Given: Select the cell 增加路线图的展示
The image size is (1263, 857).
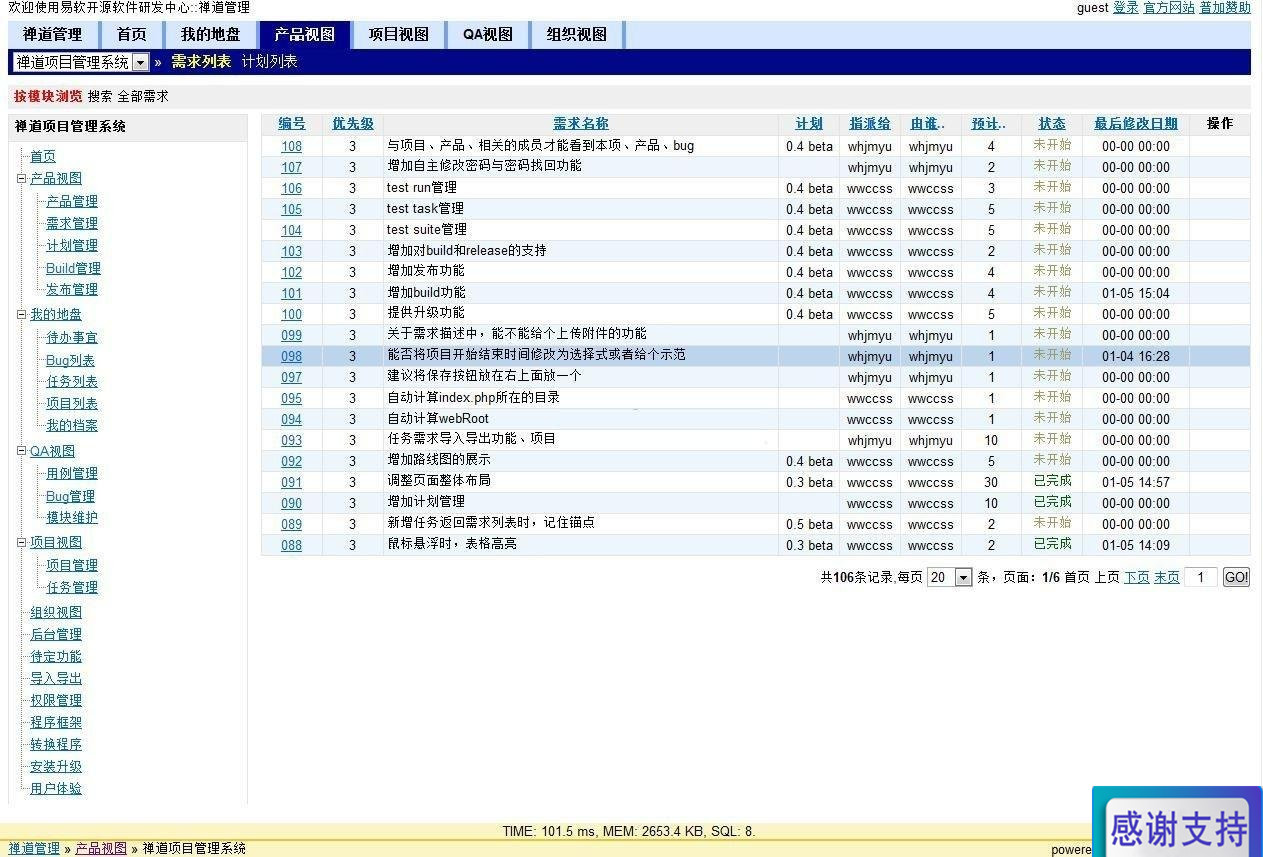Looking at the screenshot, I should click(580, 461).
